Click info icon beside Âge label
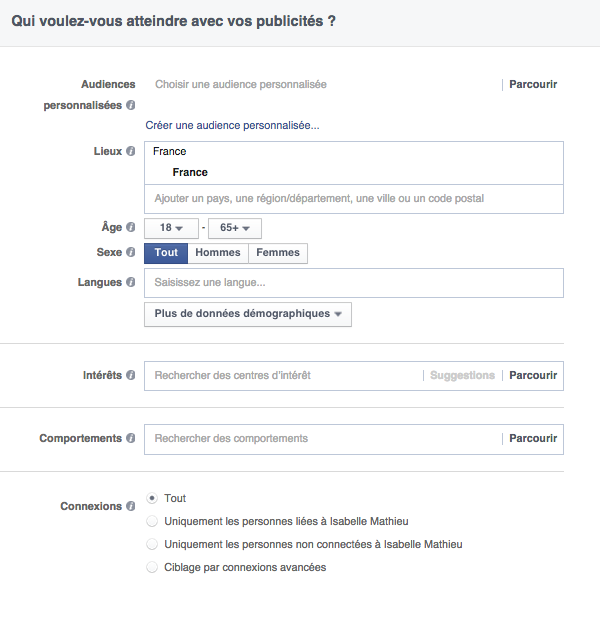The width and height of the screenshot is (600, 619). point(131,228)
